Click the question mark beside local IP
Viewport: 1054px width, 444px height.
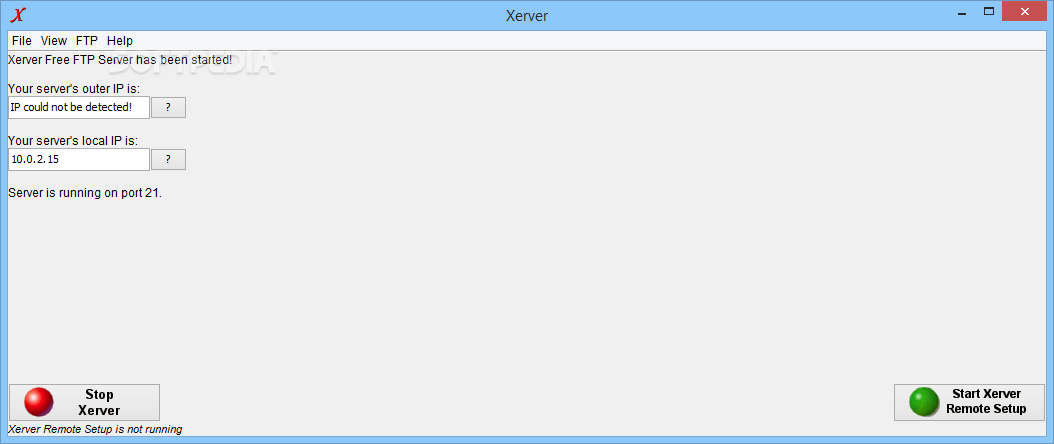tap(168, 160)
